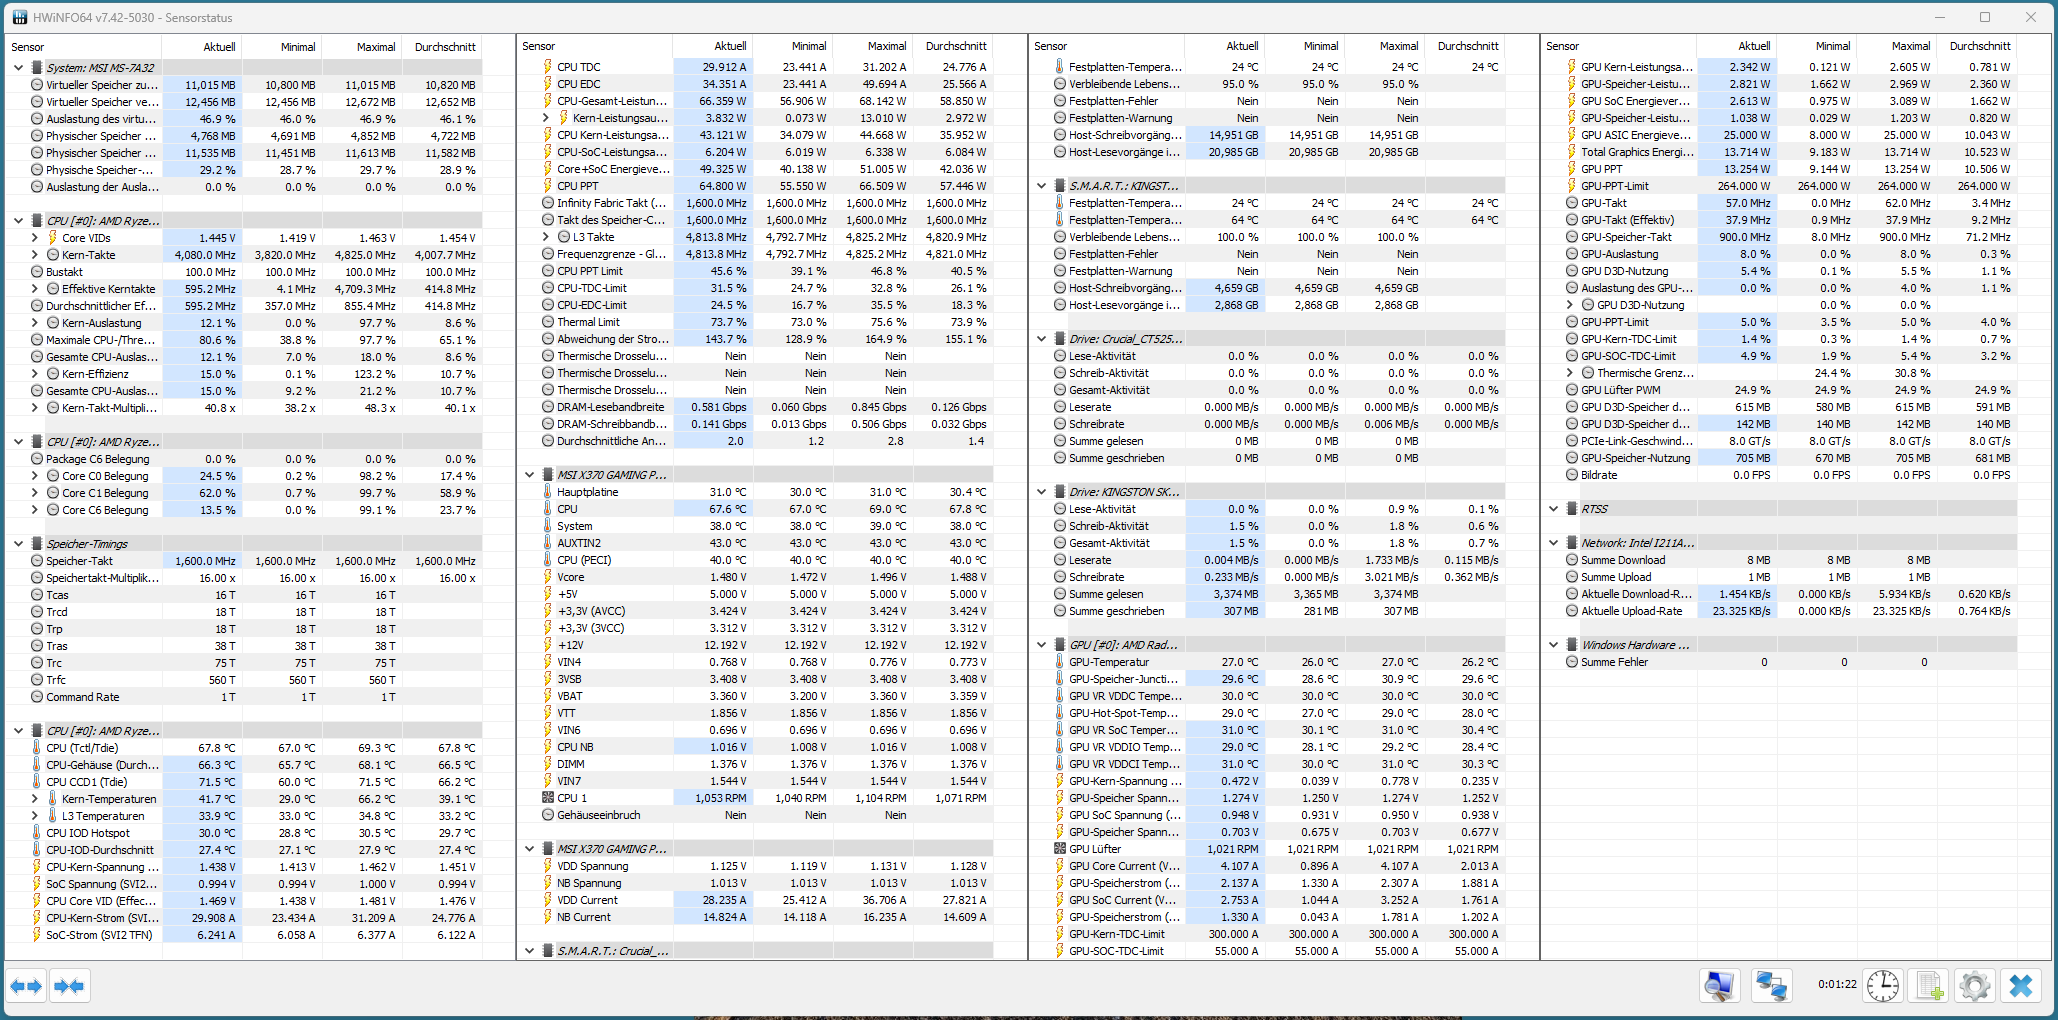
Task: Expand the Core C0 Belegung row
Action: pyautogui.click(x=34, y=476)
